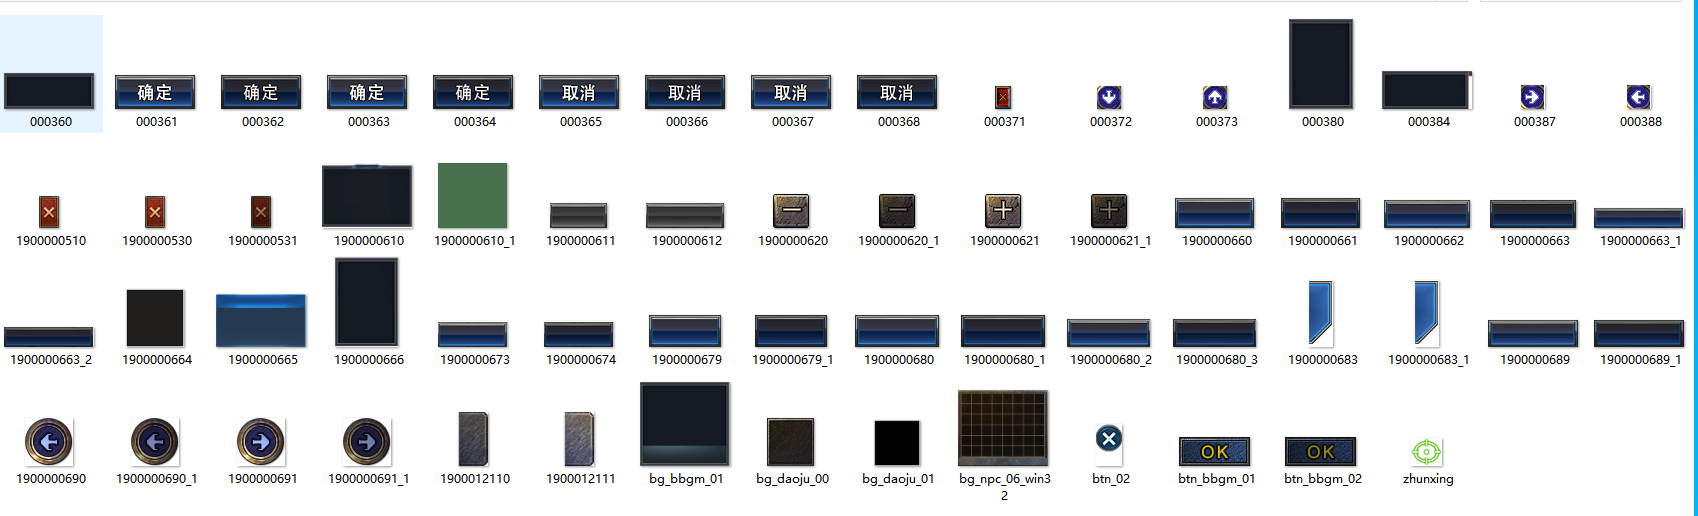1698x516 pixels.
Task: Click the file name text 000362
Action: click(263, 122)
